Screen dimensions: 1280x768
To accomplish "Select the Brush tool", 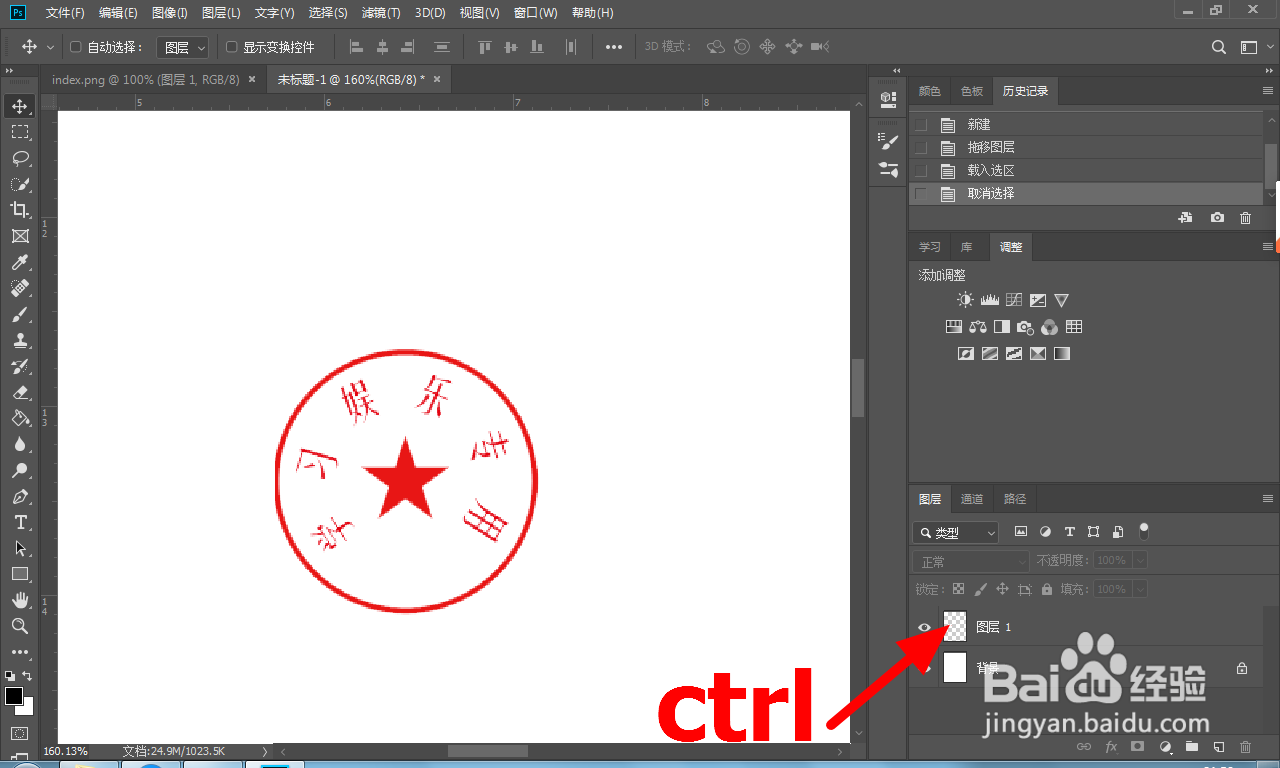I will point(20,314).
